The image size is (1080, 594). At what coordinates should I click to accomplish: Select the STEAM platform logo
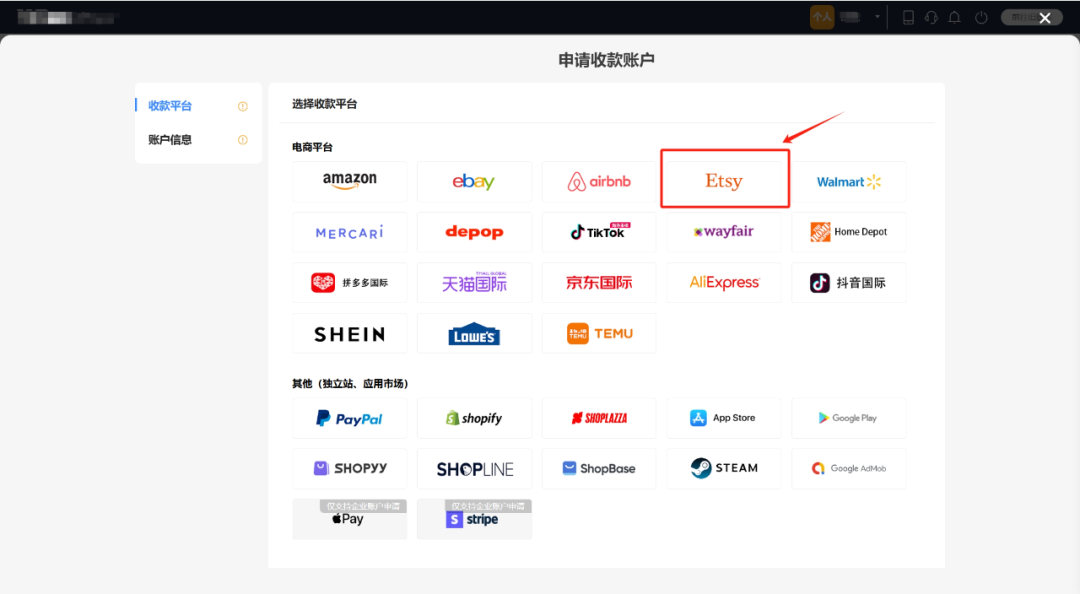pos(723,468)
